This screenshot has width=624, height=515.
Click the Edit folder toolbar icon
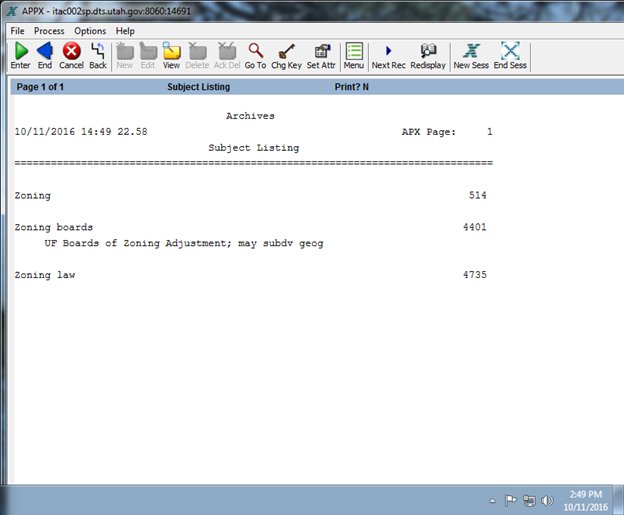(148, 51)
